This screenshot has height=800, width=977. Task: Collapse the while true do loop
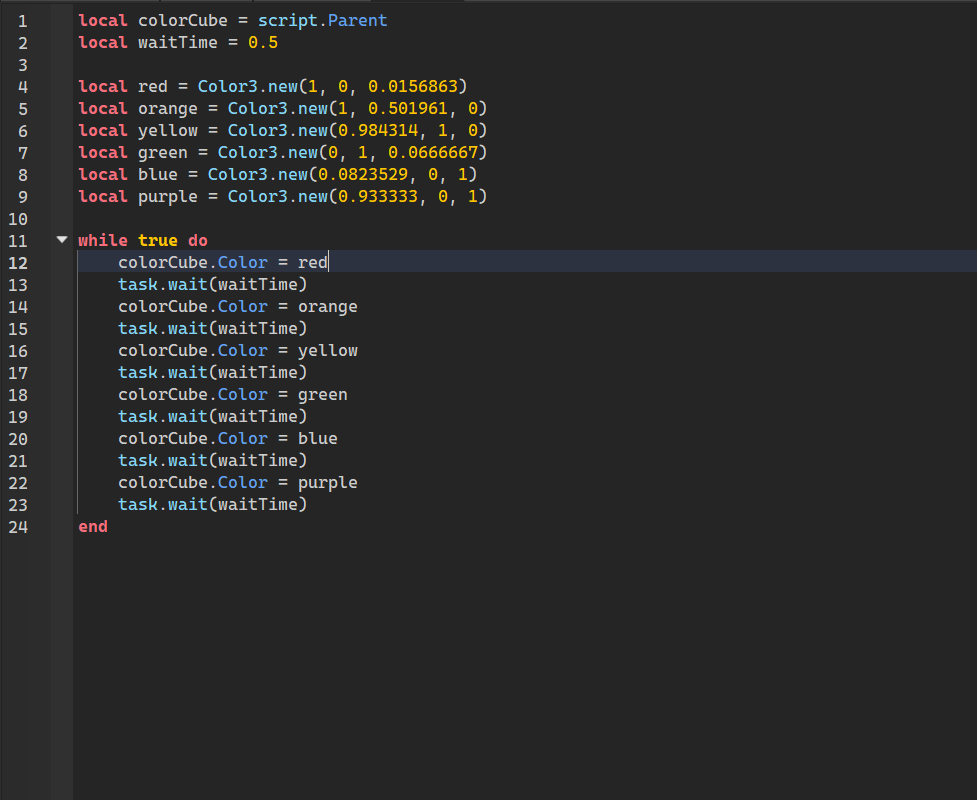(x=62, y=239)
